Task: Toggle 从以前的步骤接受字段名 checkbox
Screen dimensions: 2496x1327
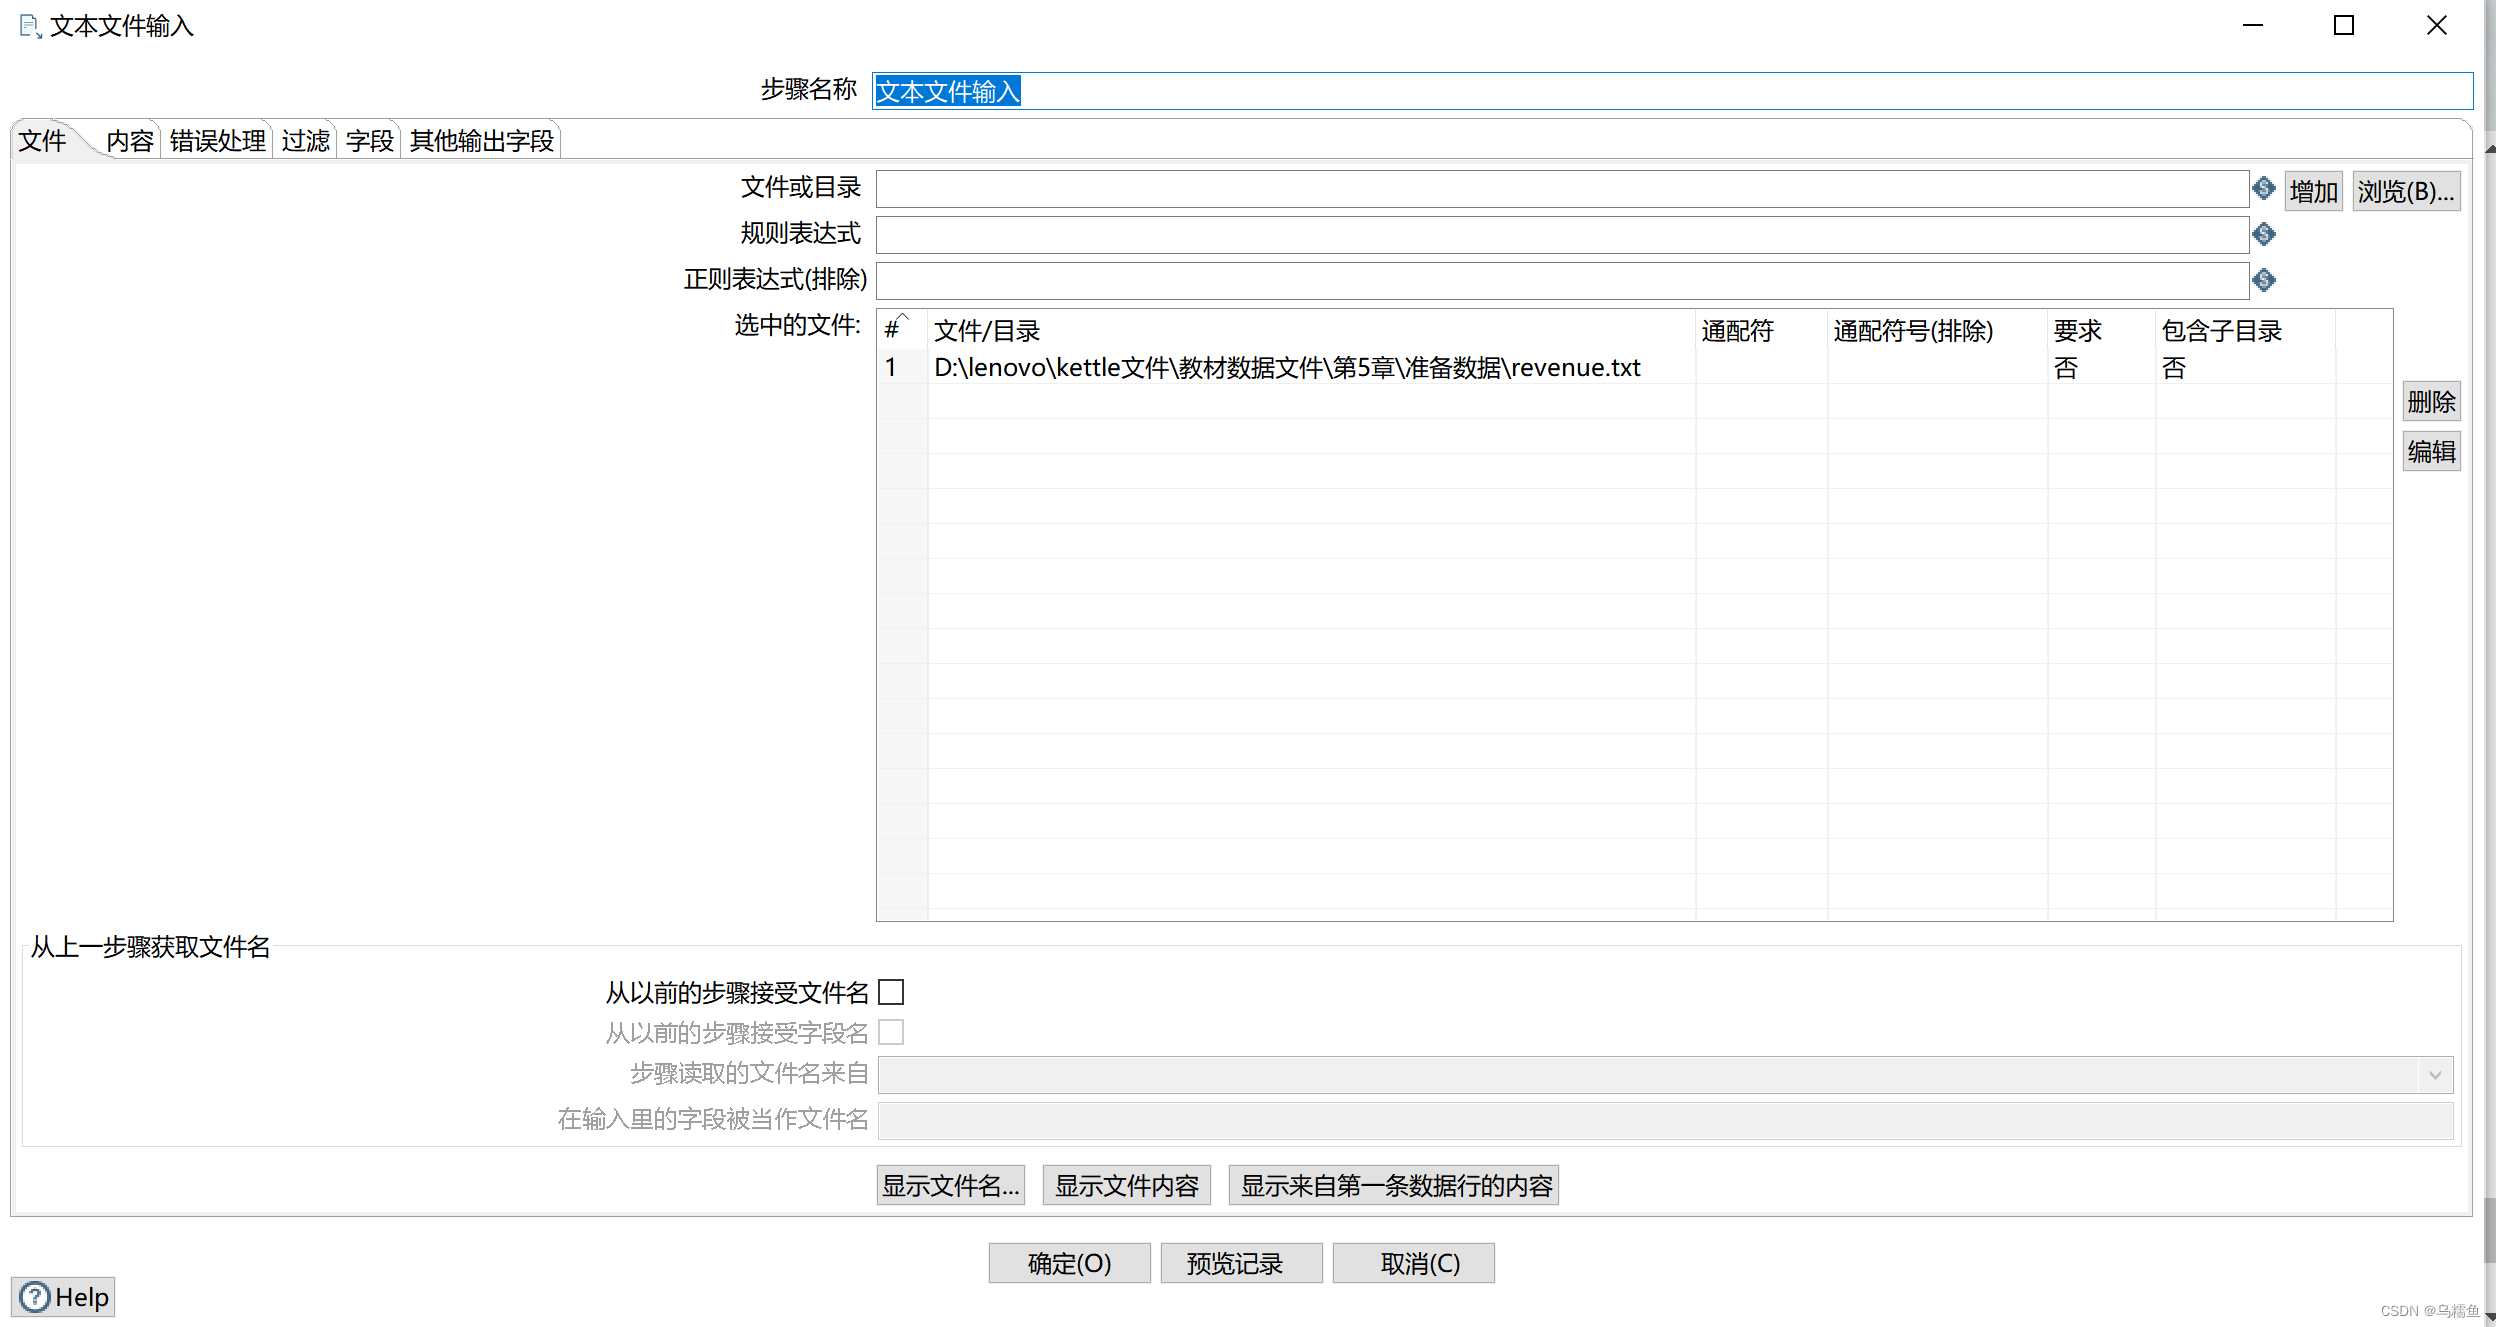Action: pos(891,1032)
